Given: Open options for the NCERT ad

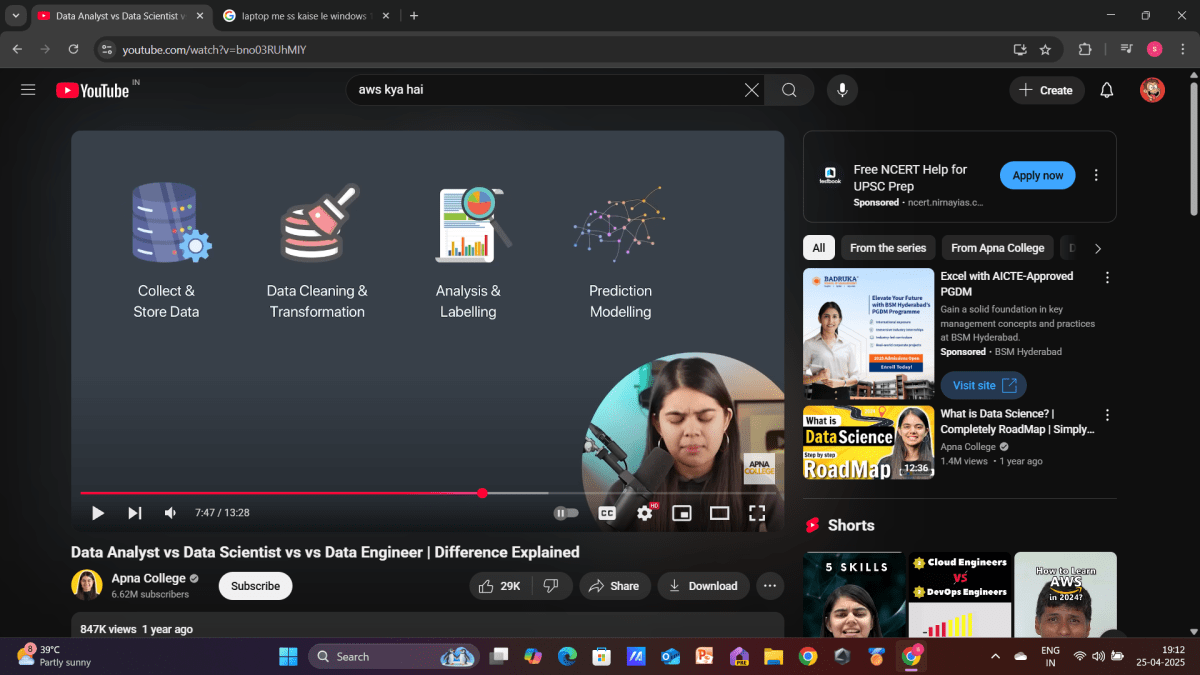Looking at the screenshot, I should point(1096,175).
